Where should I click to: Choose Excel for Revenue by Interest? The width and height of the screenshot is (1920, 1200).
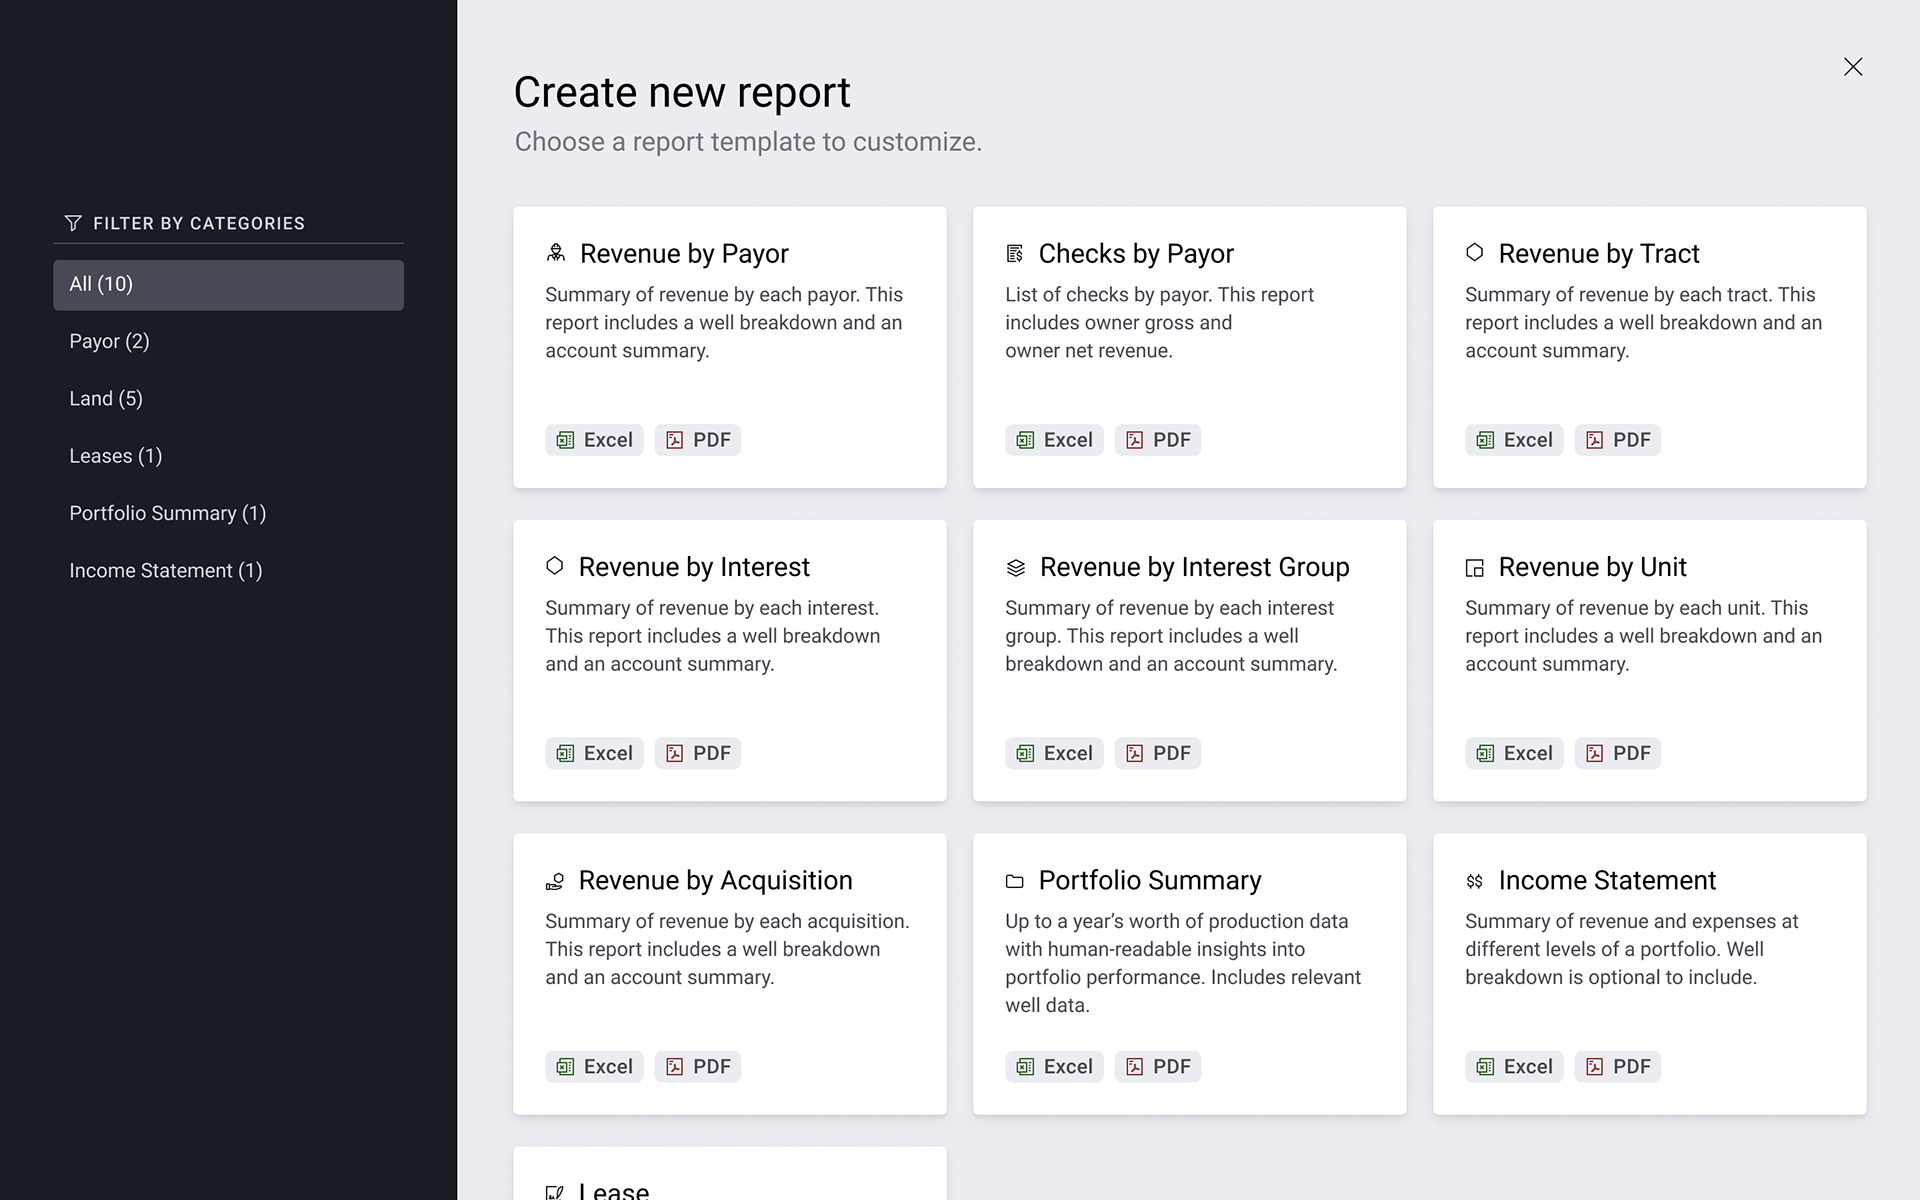(594, 753)
